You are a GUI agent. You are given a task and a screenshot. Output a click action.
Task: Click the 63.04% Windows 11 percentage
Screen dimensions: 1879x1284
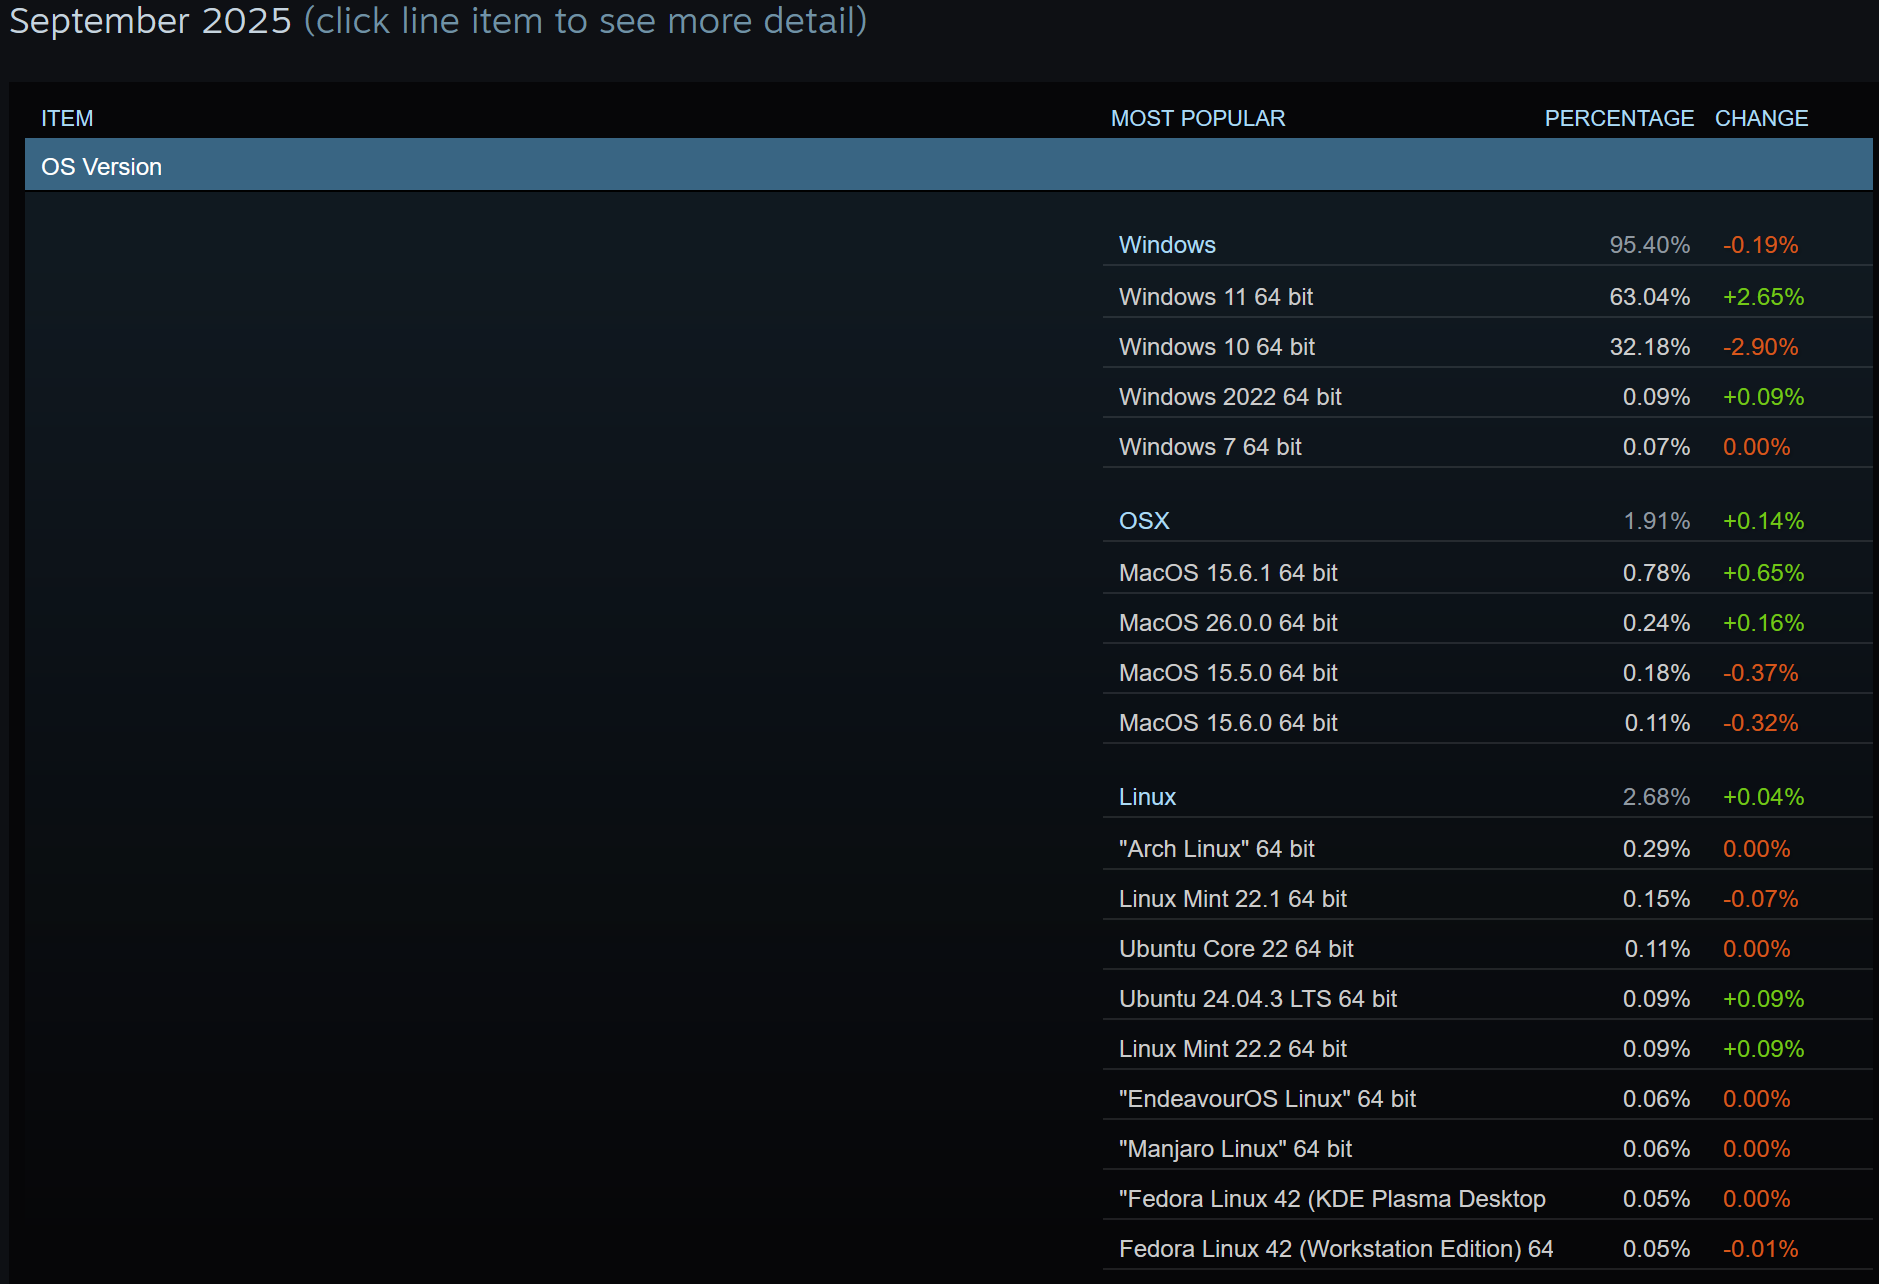pyautogui.click(x=1650, y=297)
